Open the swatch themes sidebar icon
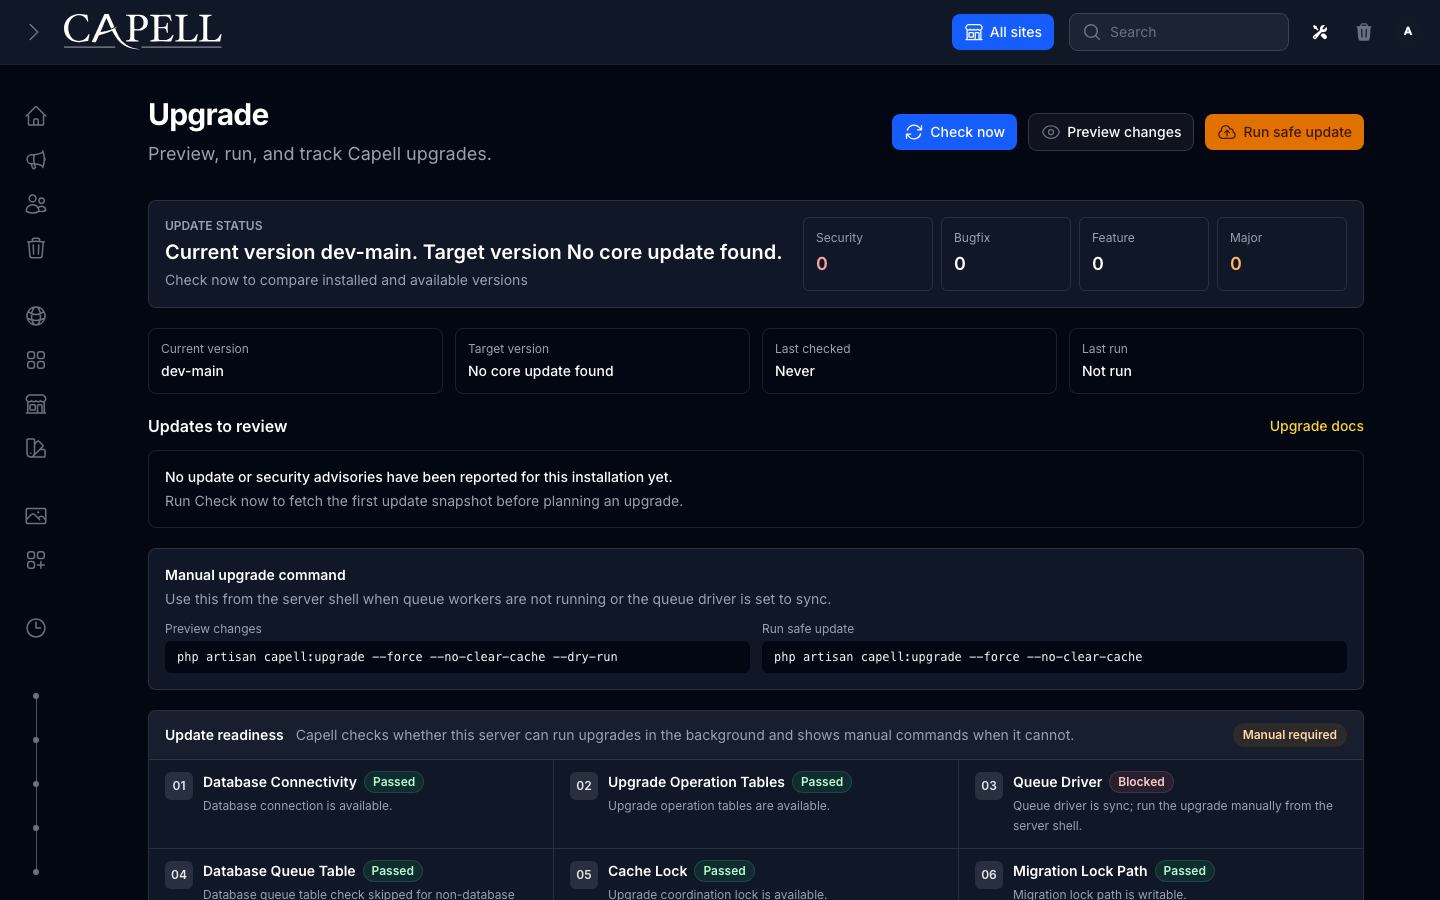Viewport: 1440px width, 900px height. coord(36,448)
